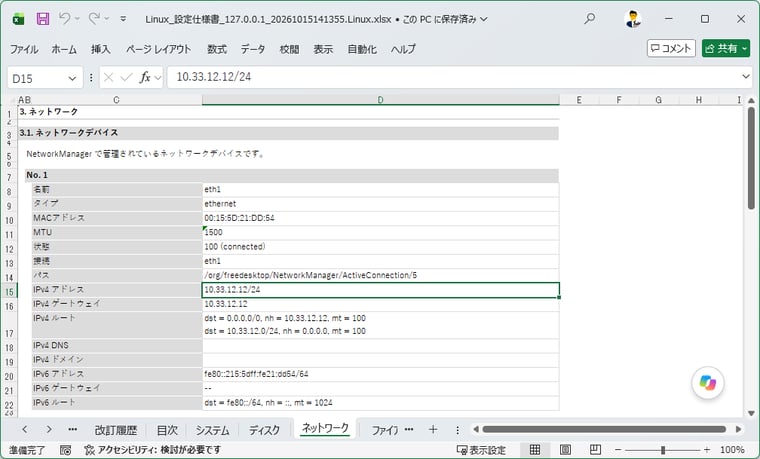Open the 自動化 ribbon tab
Image resolution: width=760 pixels, height=459 pixels.
tap(362, 49)
